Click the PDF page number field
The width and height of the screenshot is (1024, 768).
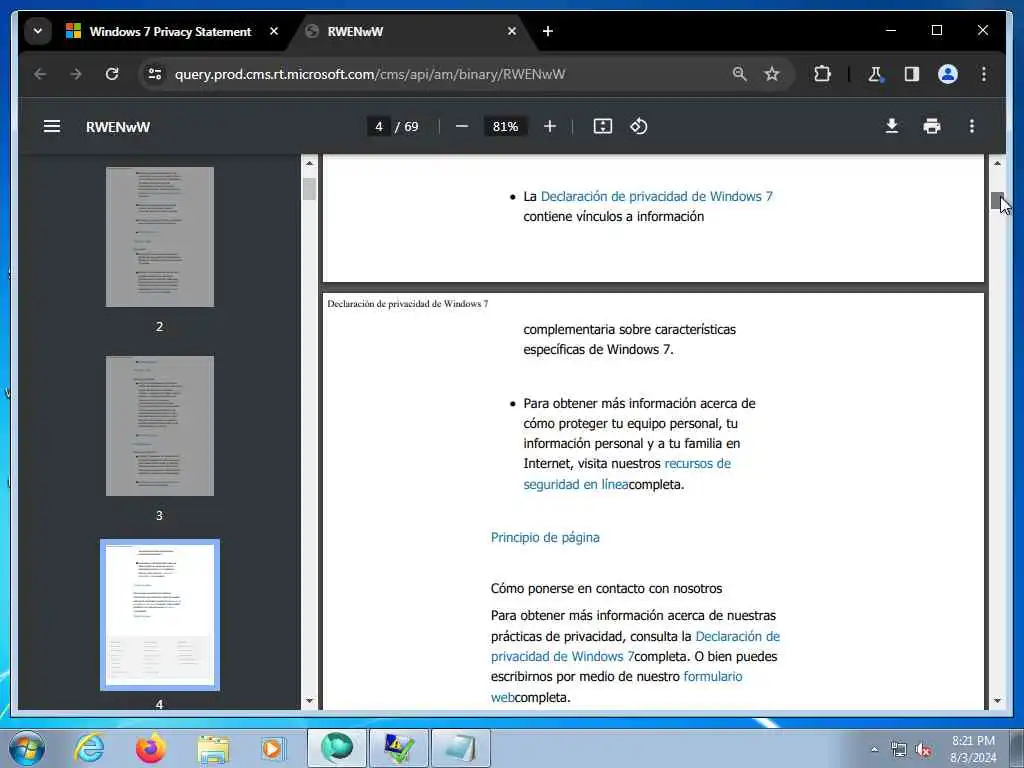(379, 126)
